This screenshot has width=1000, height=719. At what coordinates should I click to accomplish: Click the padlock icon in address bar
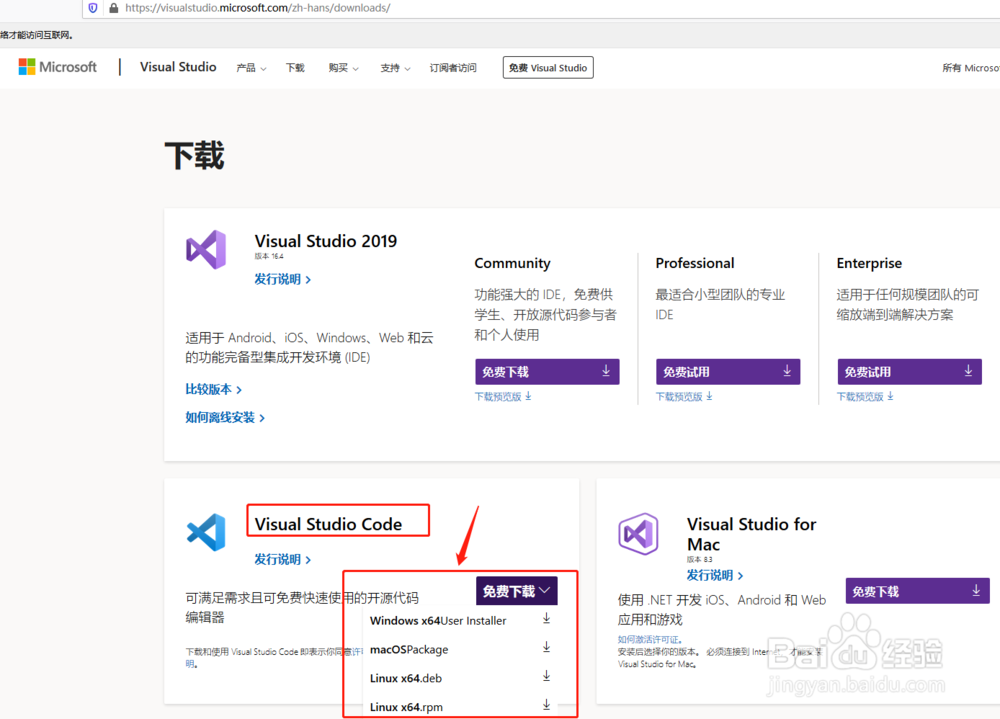114,8
